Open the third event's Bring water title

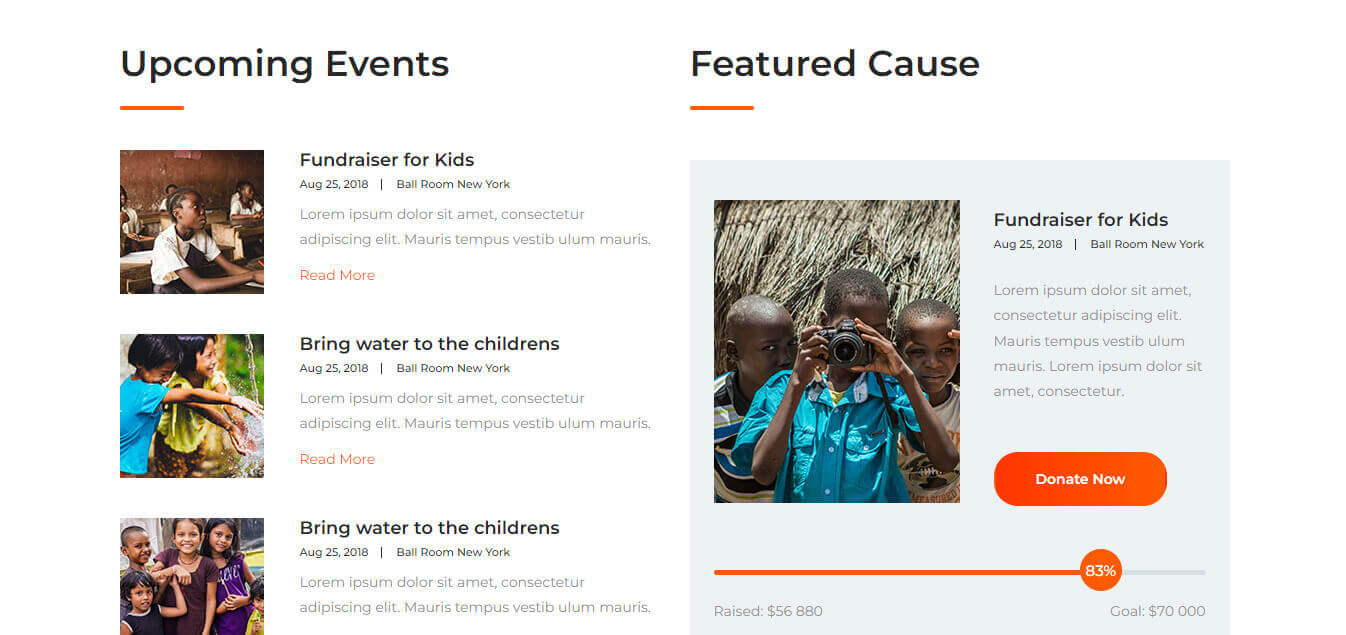pos(429,528)
